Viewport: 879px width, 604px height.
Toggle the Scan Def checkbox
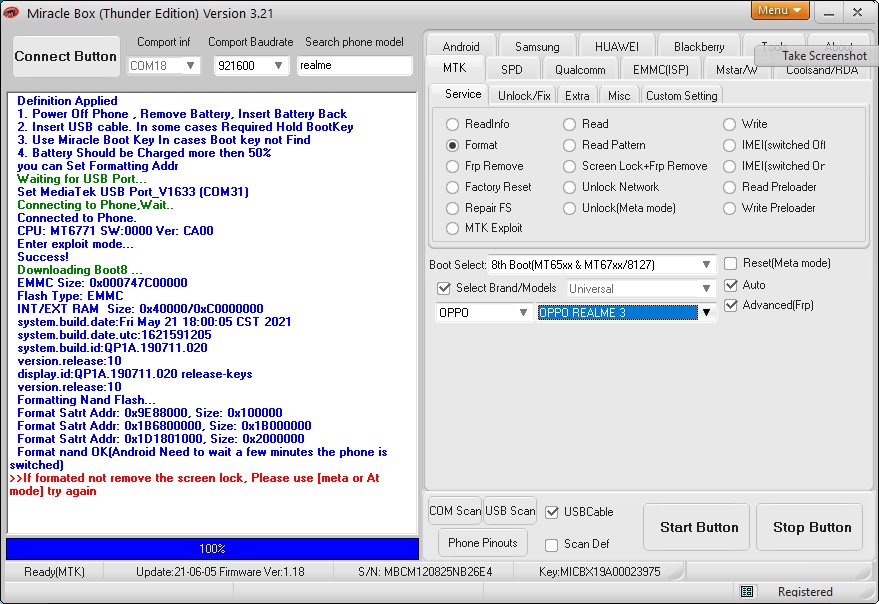pyautogui.click(x=552, y=545)
